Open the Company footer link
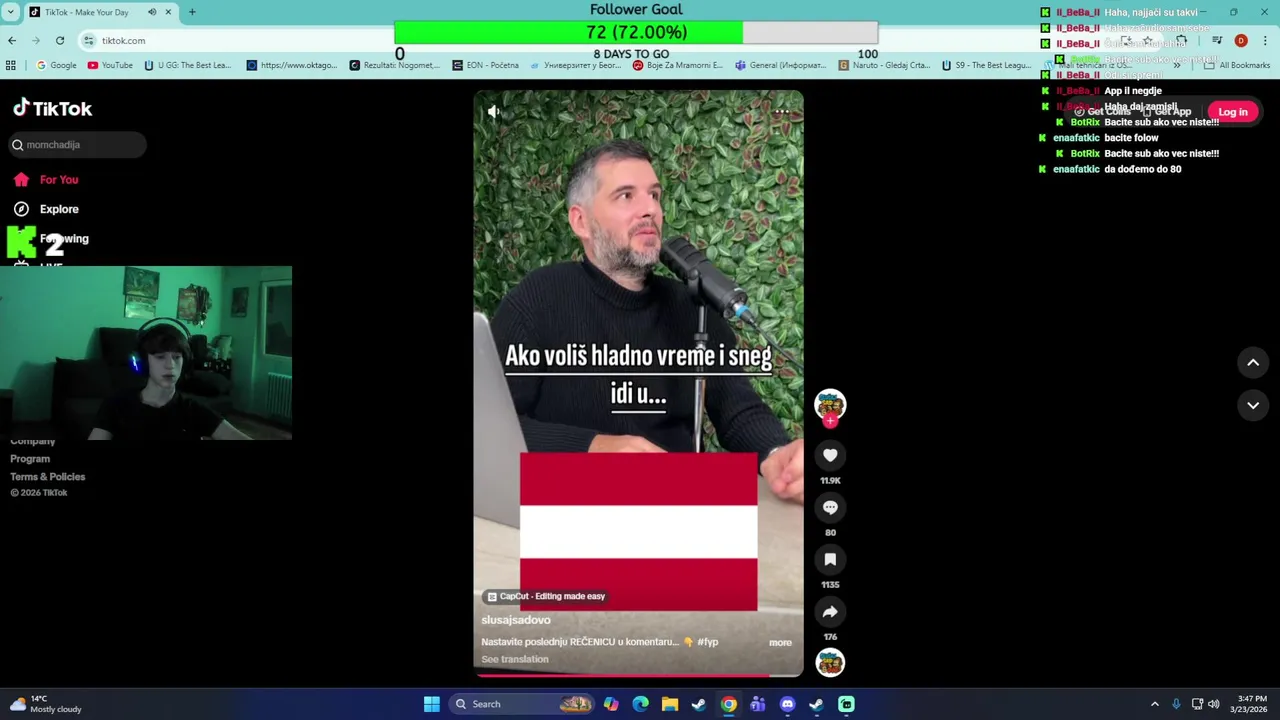The height and width of the screenshot is (720, 1280). pyautogui.click(x=32, y=441)
